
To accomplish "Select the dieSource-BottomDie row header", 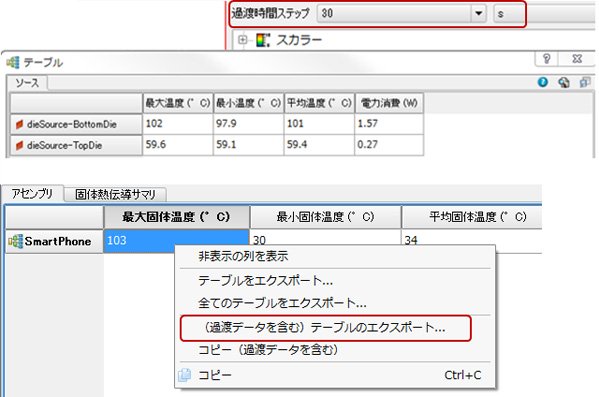I will point(76,124).
